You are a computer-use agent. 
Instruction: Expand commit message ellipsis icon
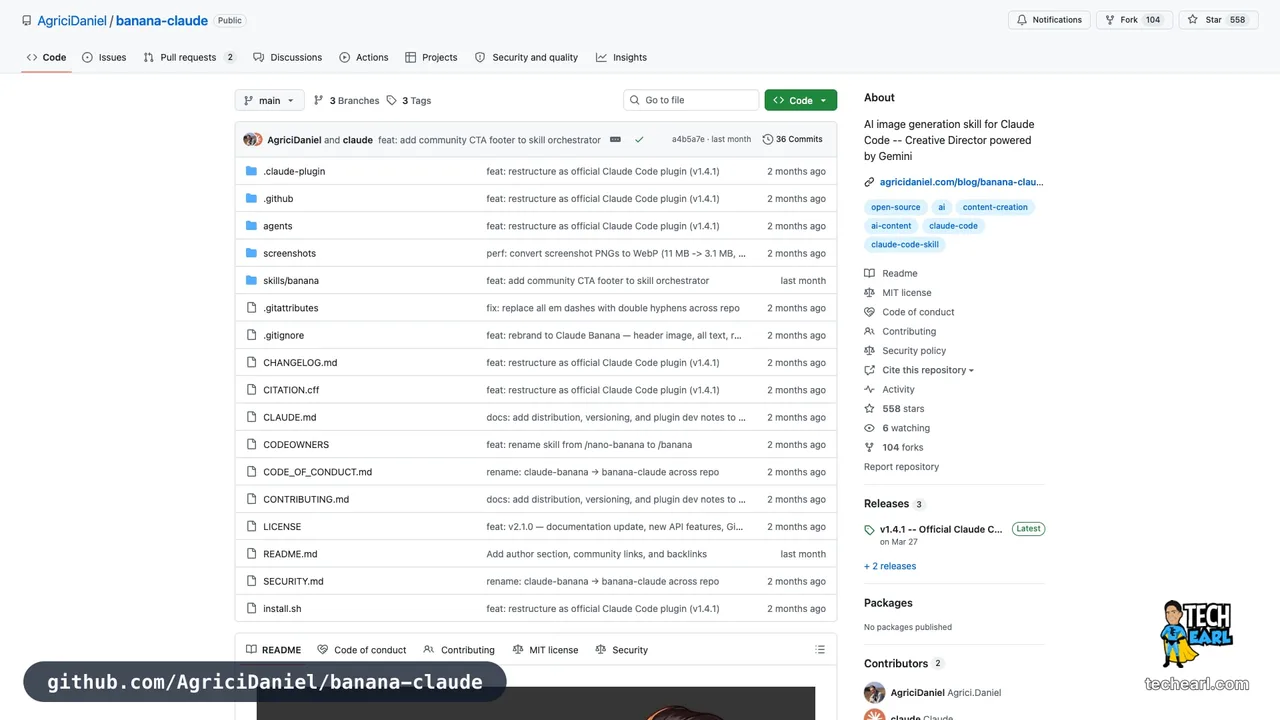[615, 140]
